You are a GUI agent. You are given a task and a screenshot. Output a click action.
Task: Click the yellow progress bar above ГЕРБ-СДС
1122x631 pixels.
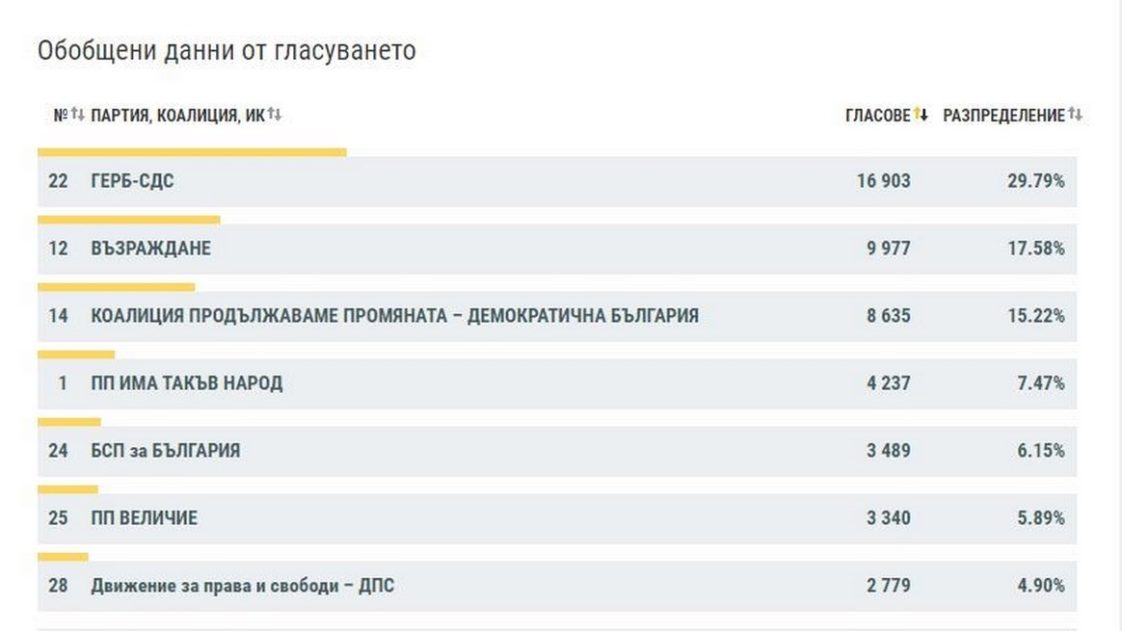pos(192,152)
